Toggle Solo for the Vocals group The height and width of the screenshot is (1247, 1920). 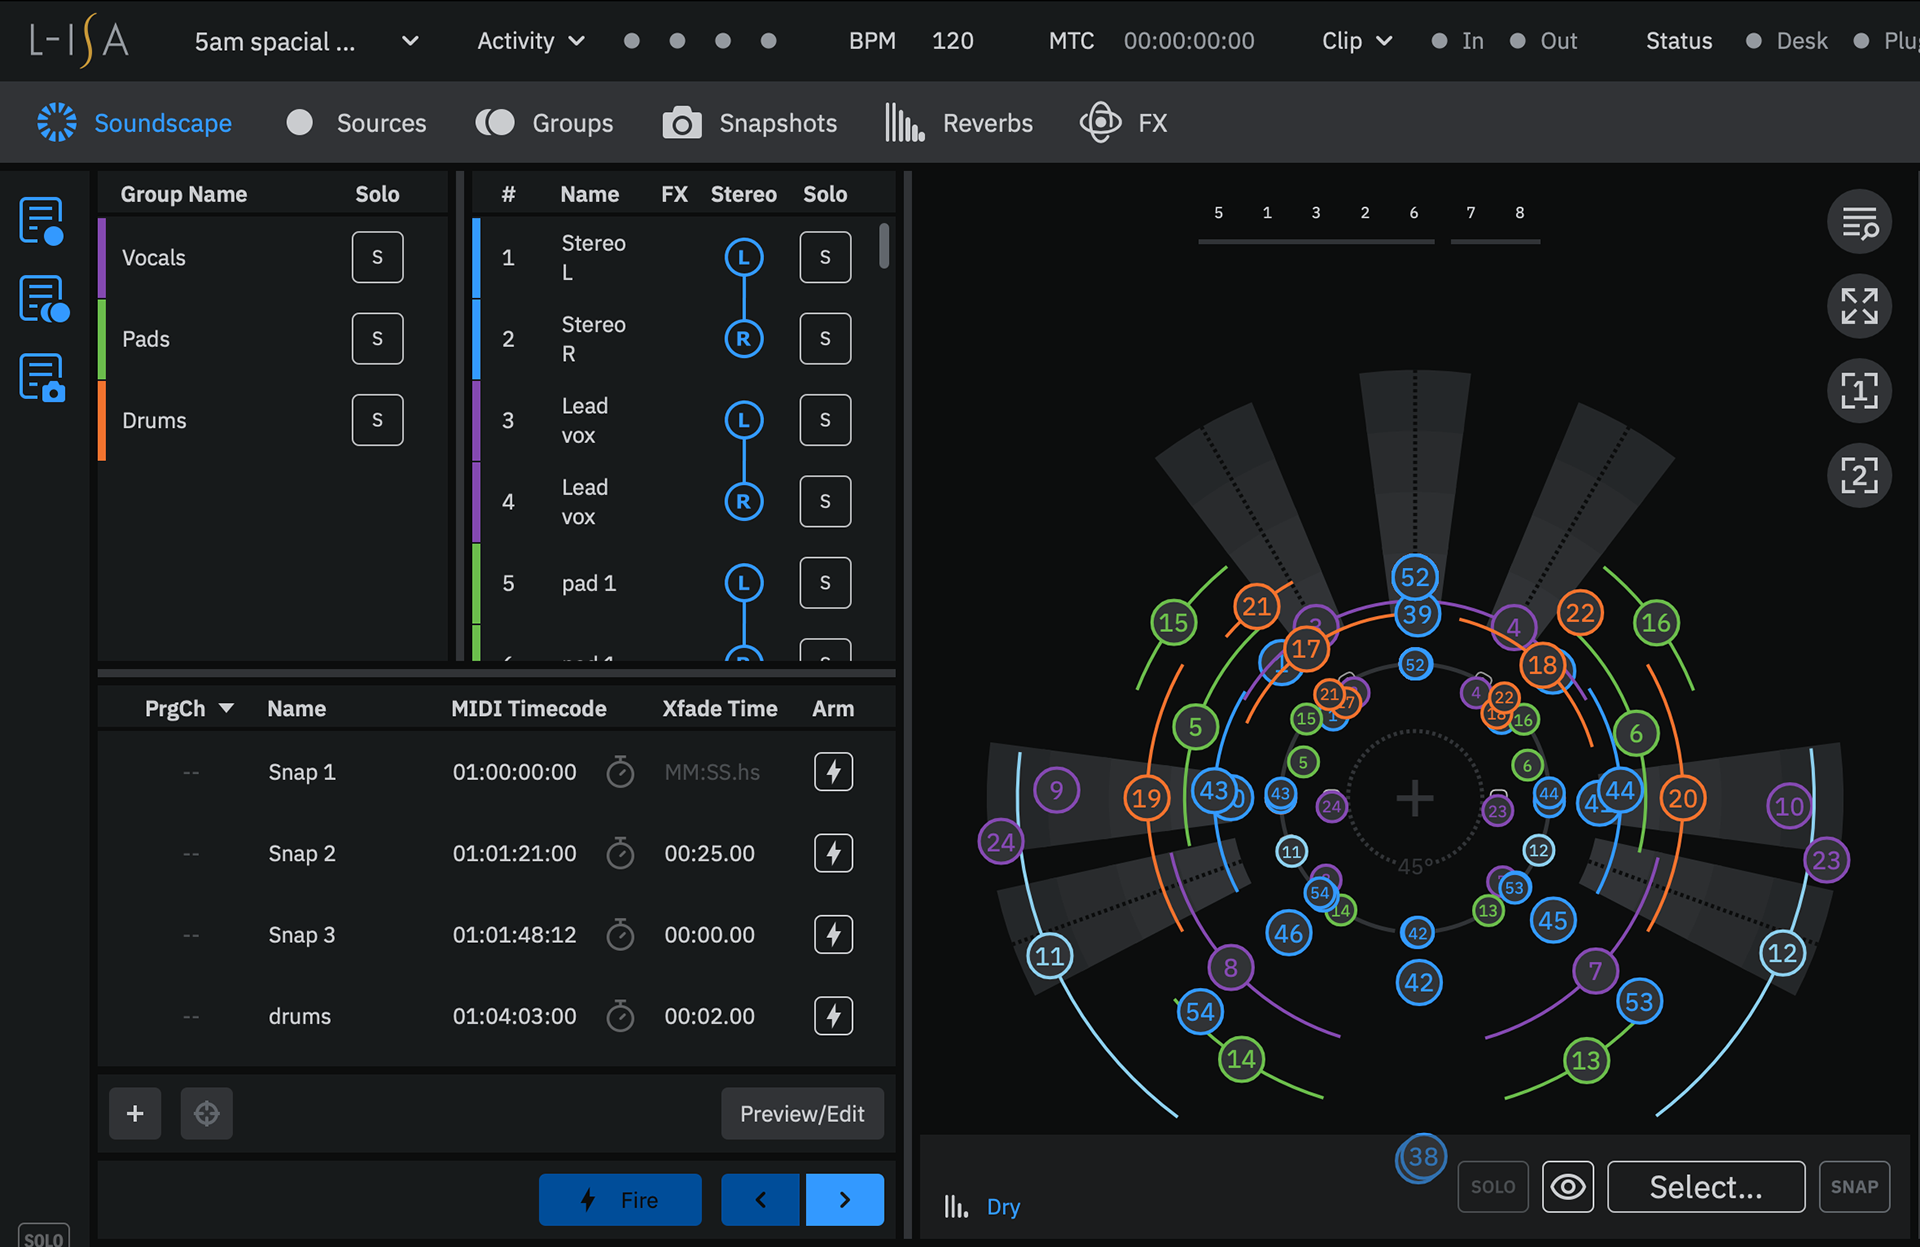[377, 257]
